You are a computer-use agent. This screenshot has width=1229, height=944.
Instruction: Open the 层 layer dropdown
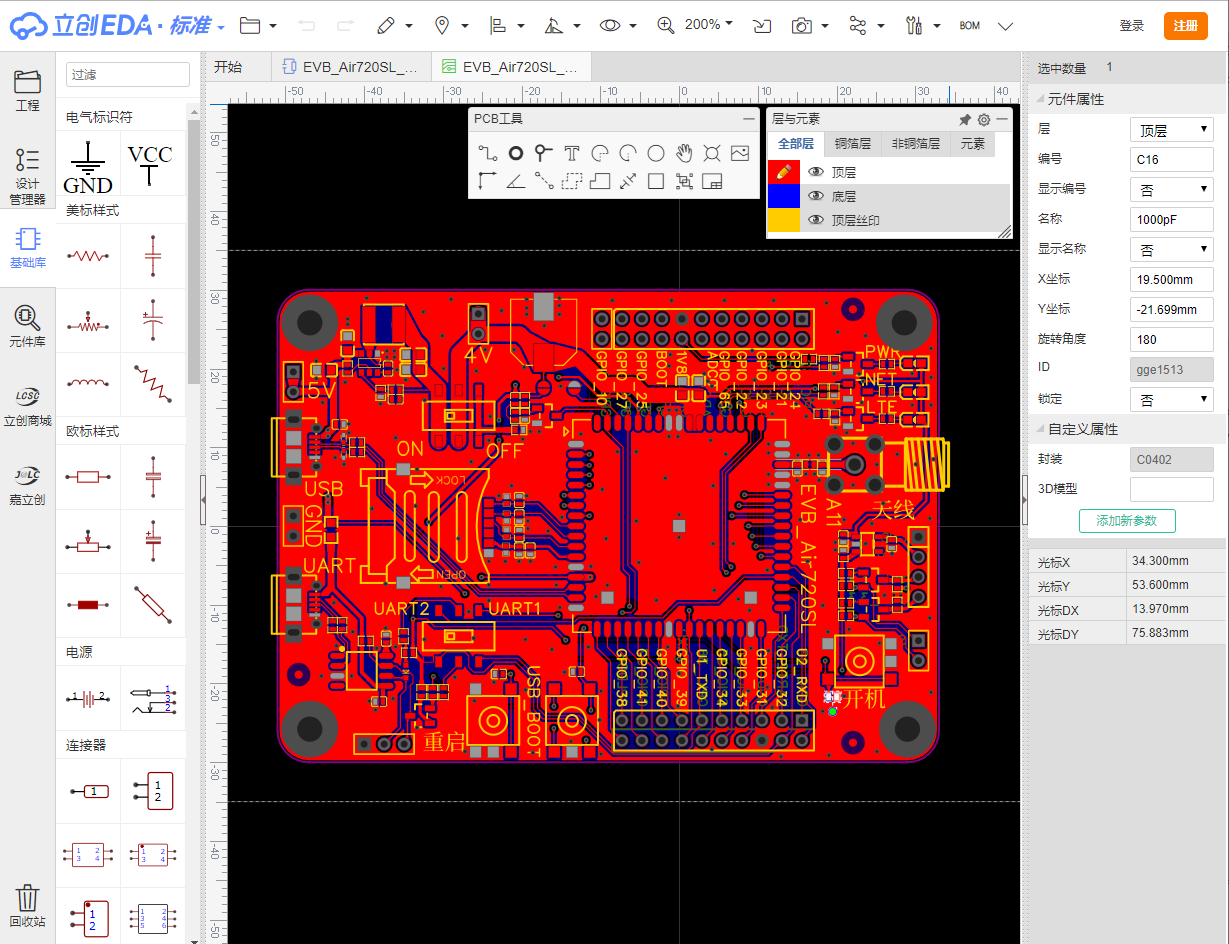[1171, 130]
